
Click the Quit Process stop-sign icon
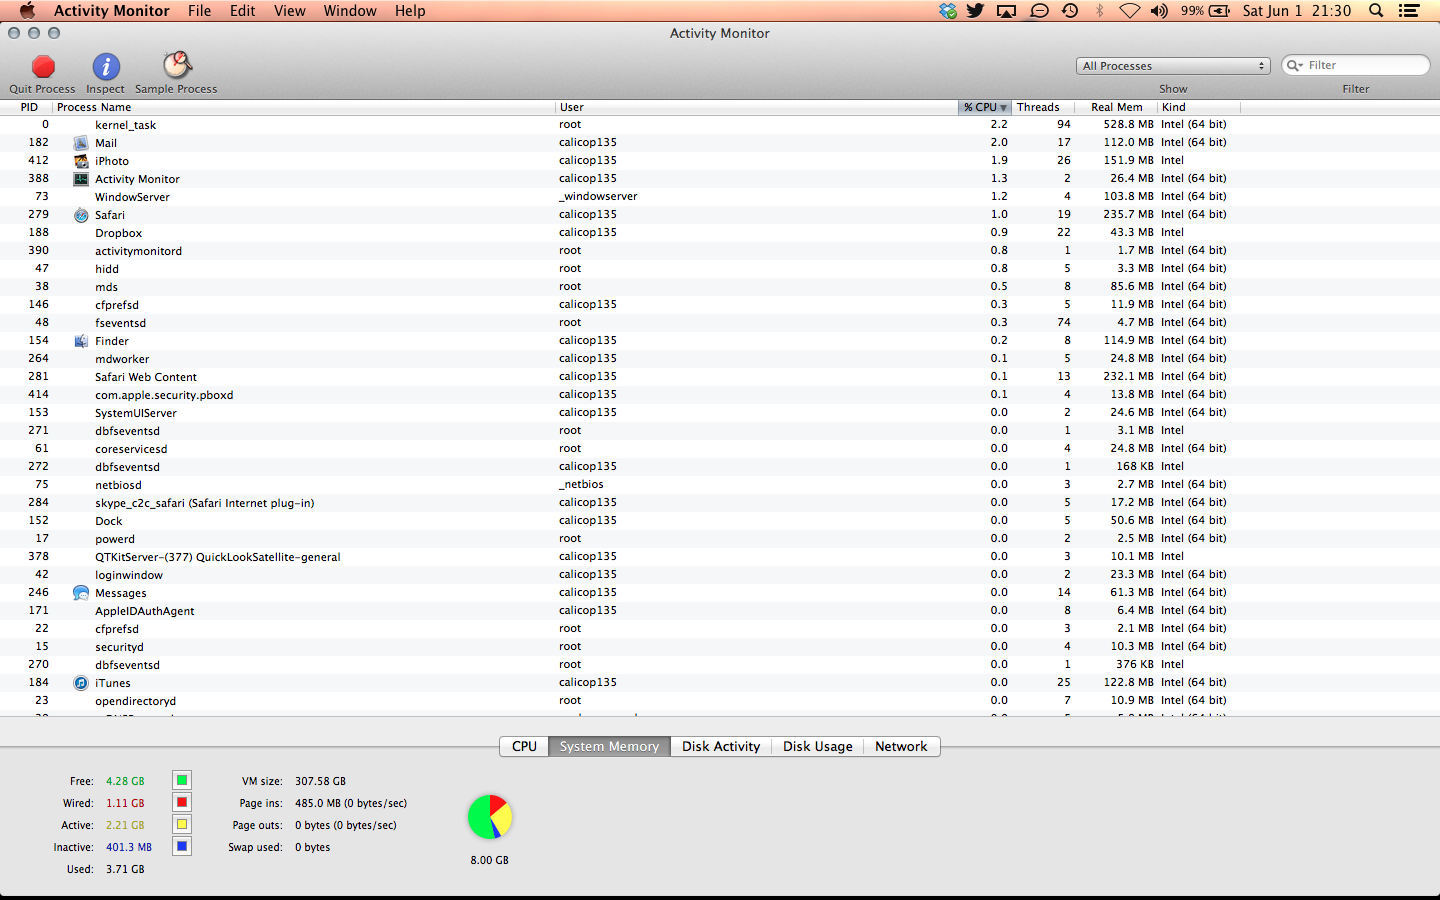[x=43, y=67]
